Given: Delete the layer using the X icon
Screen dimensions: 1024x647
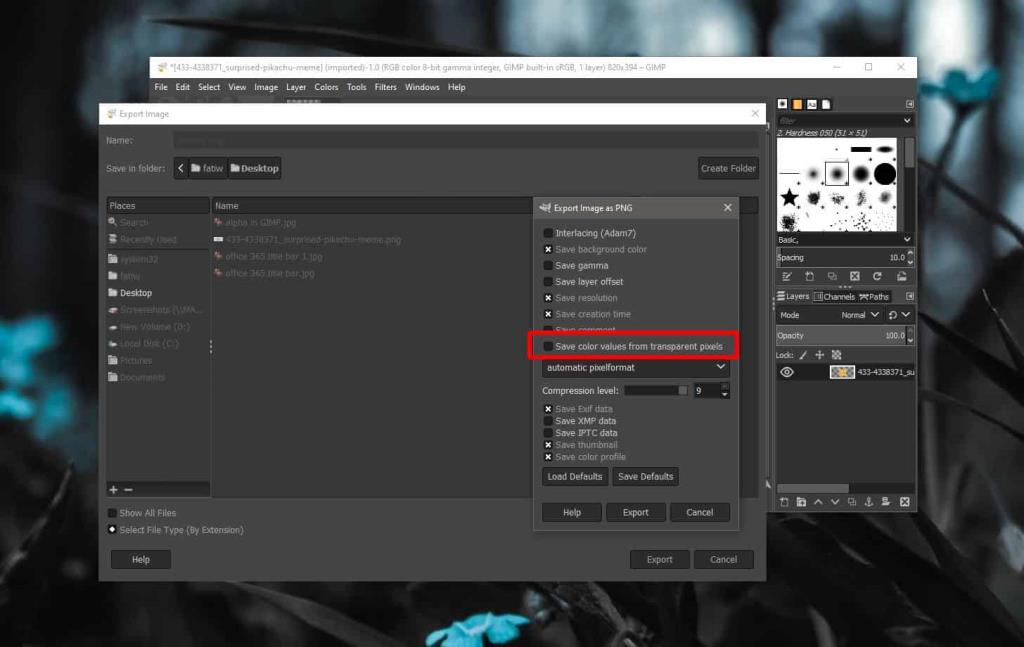Looking at the screenshot, I should click(904, 502).
